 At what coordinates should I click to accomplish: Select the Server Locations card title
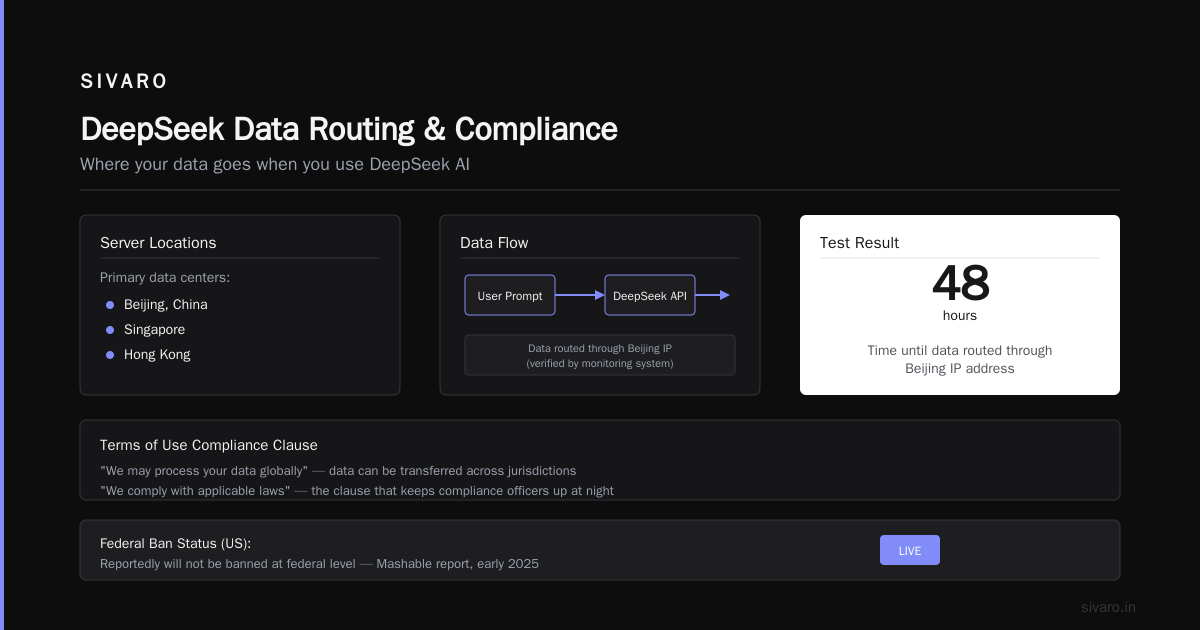coord(158,243)
